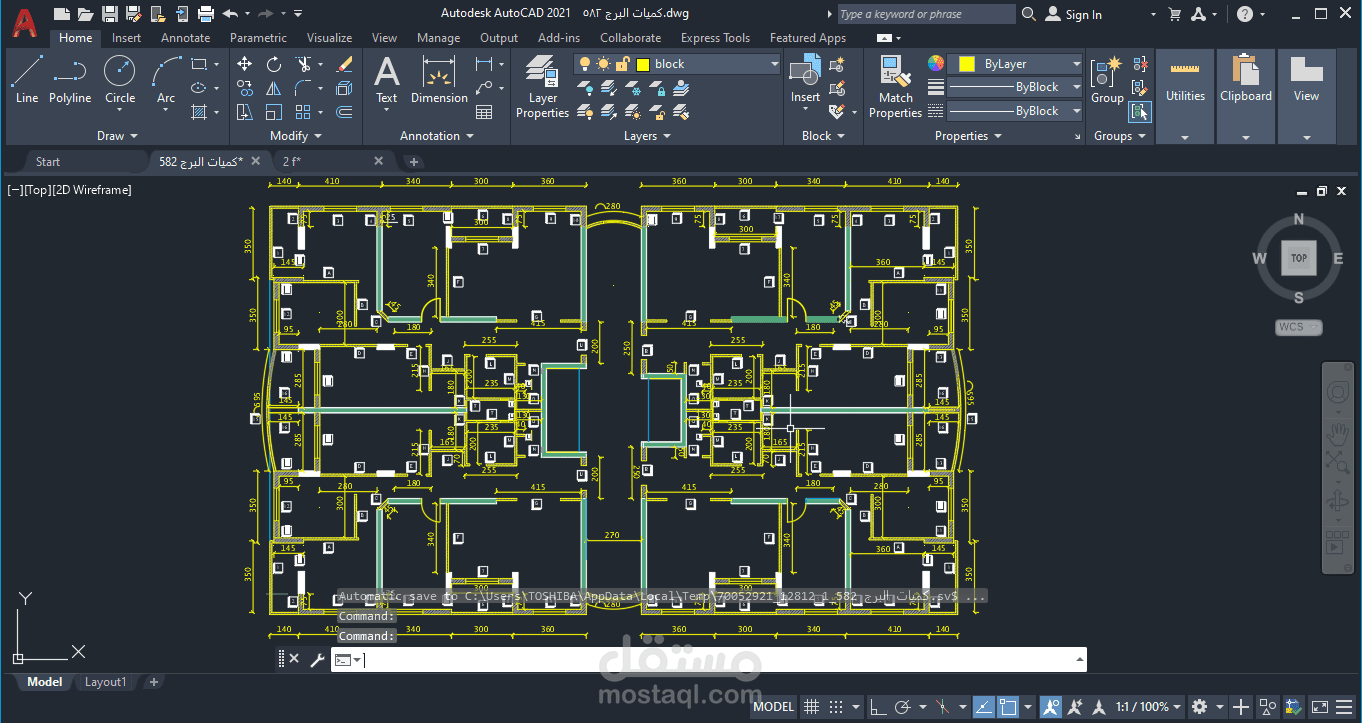
Task: Toggle Clean Screen in status bar
Action: tap(1320, 706)
